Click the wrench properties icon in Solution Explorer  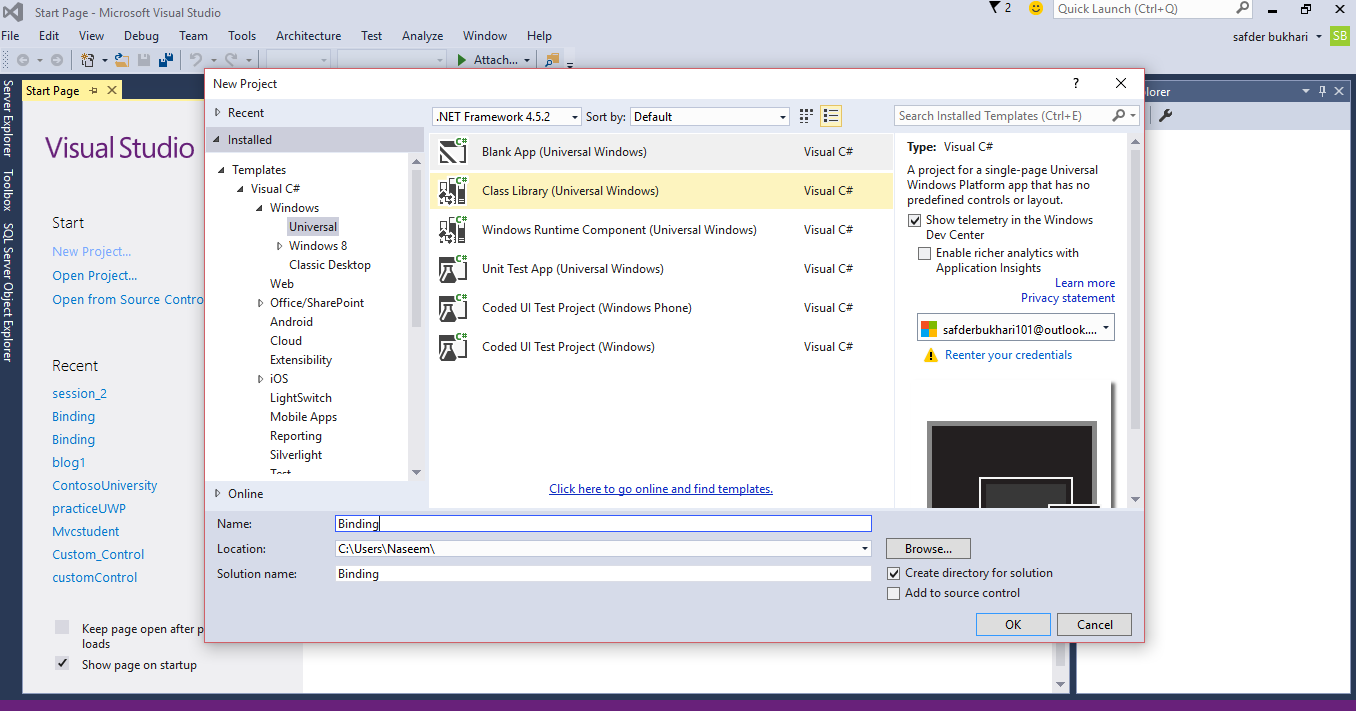[x=1166, y=115]
